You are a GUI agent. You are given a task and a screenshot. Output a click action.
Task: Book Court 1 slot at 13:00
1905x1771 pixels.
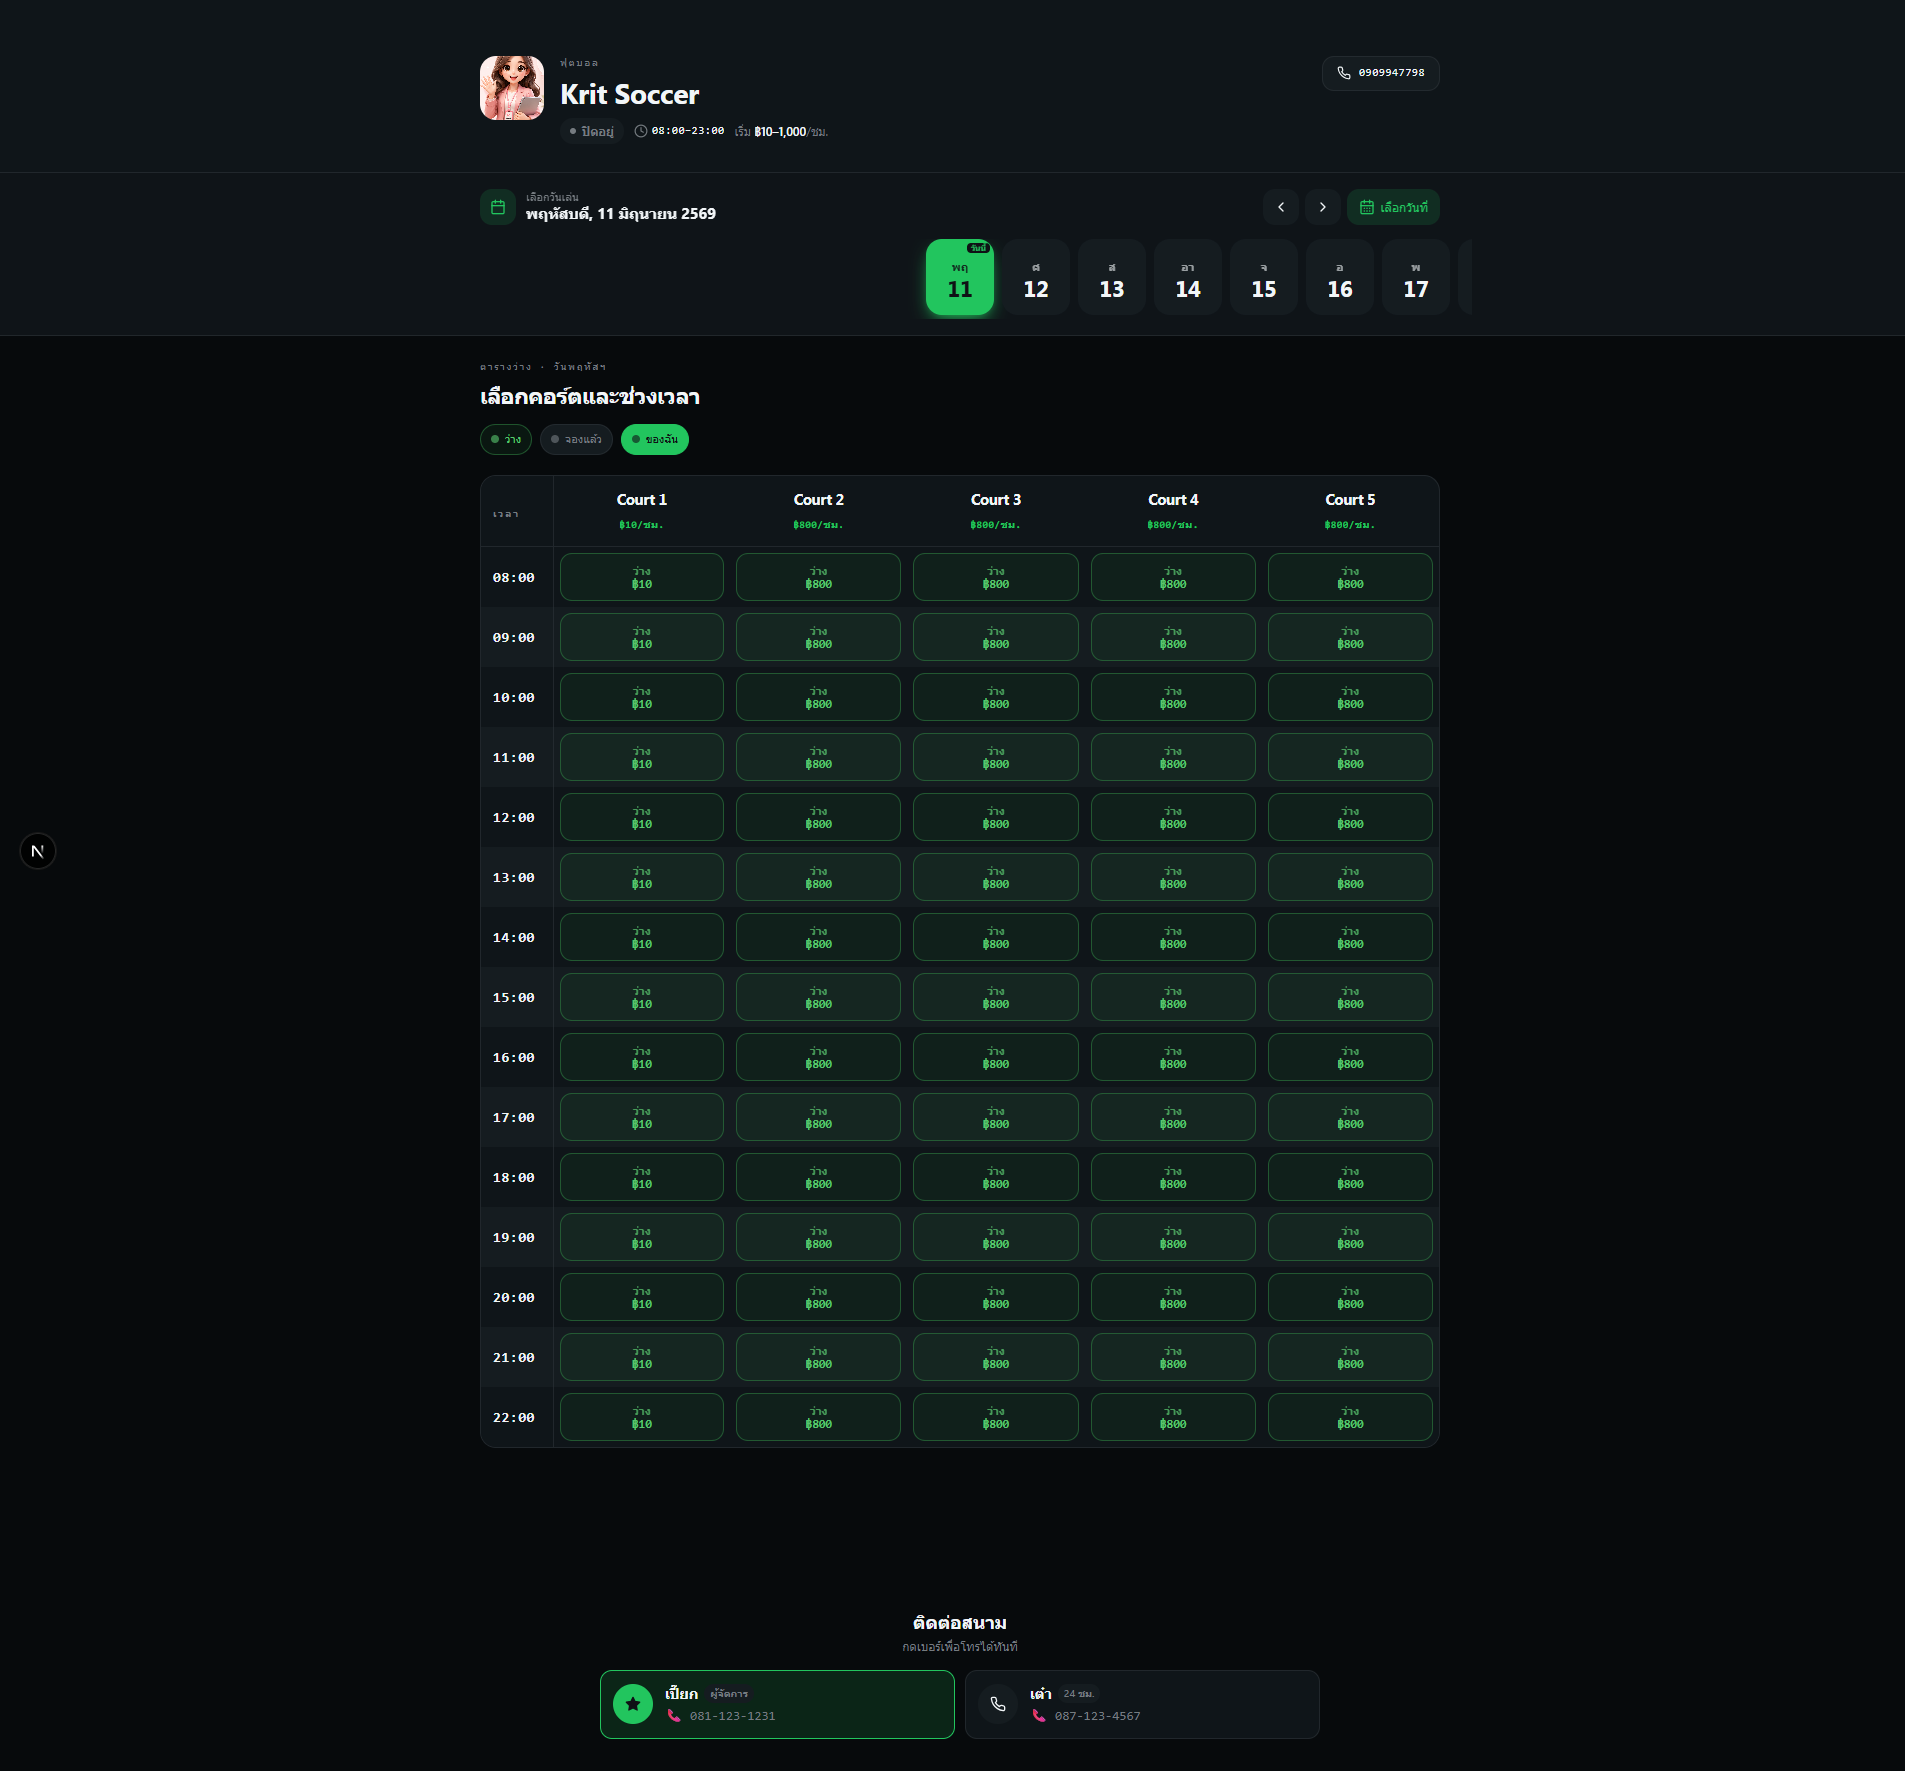[x=642, y=877]
